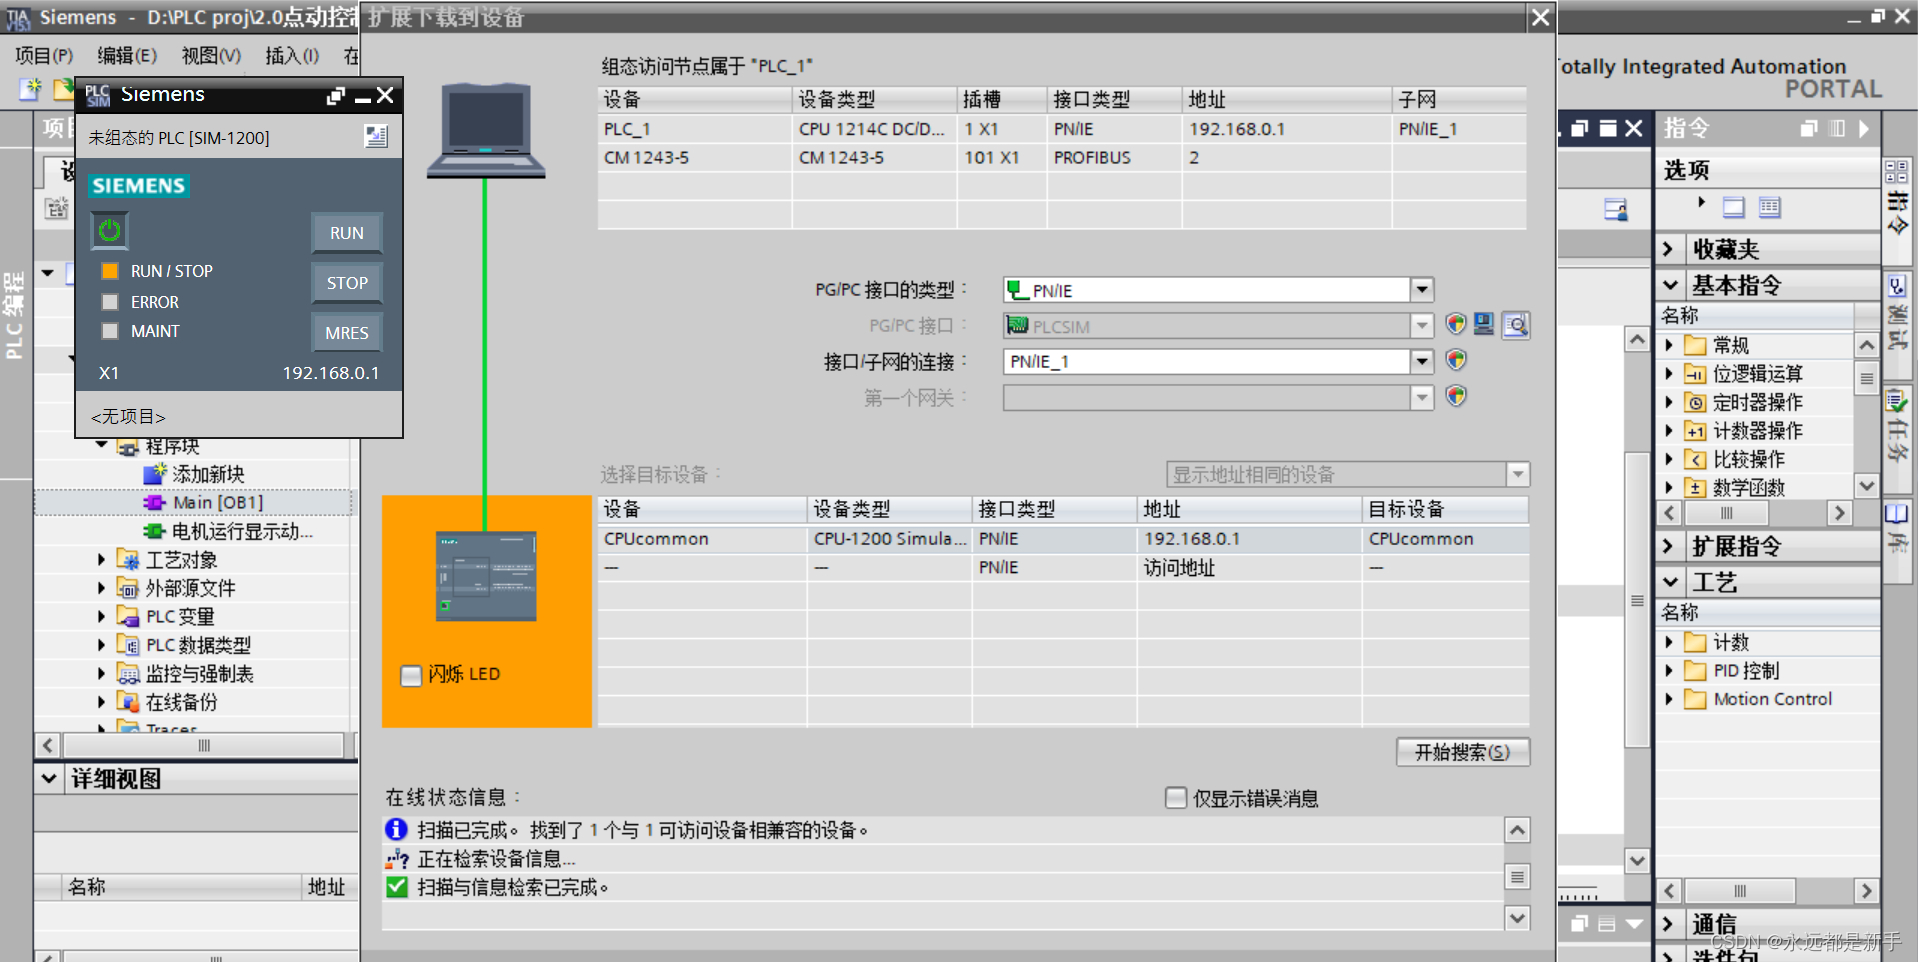
Task: Click the 开始搜索(S) button
Action: [x=1462, y=752]
